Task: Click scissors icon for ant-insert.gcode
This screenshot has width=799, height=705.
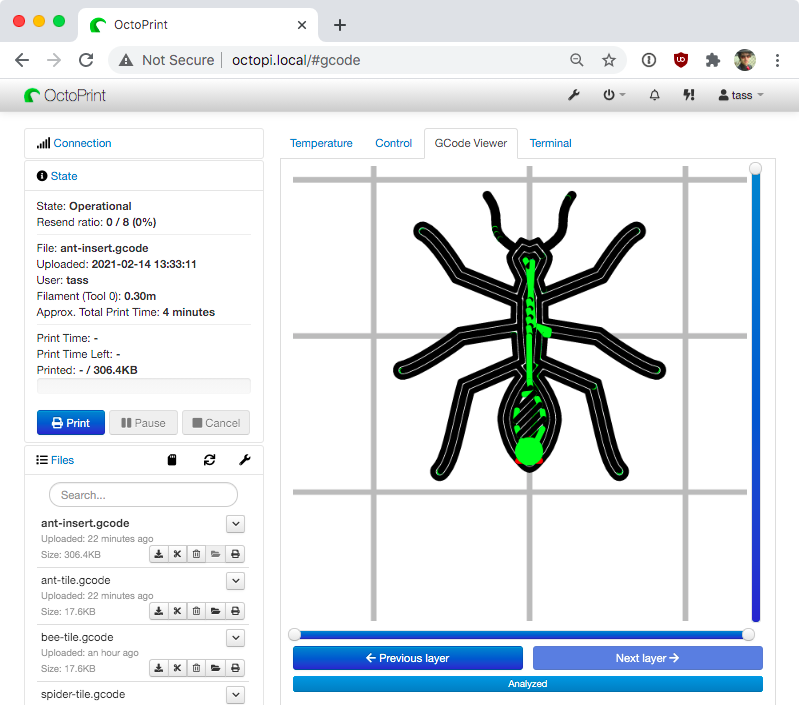Action: point(178,554)
